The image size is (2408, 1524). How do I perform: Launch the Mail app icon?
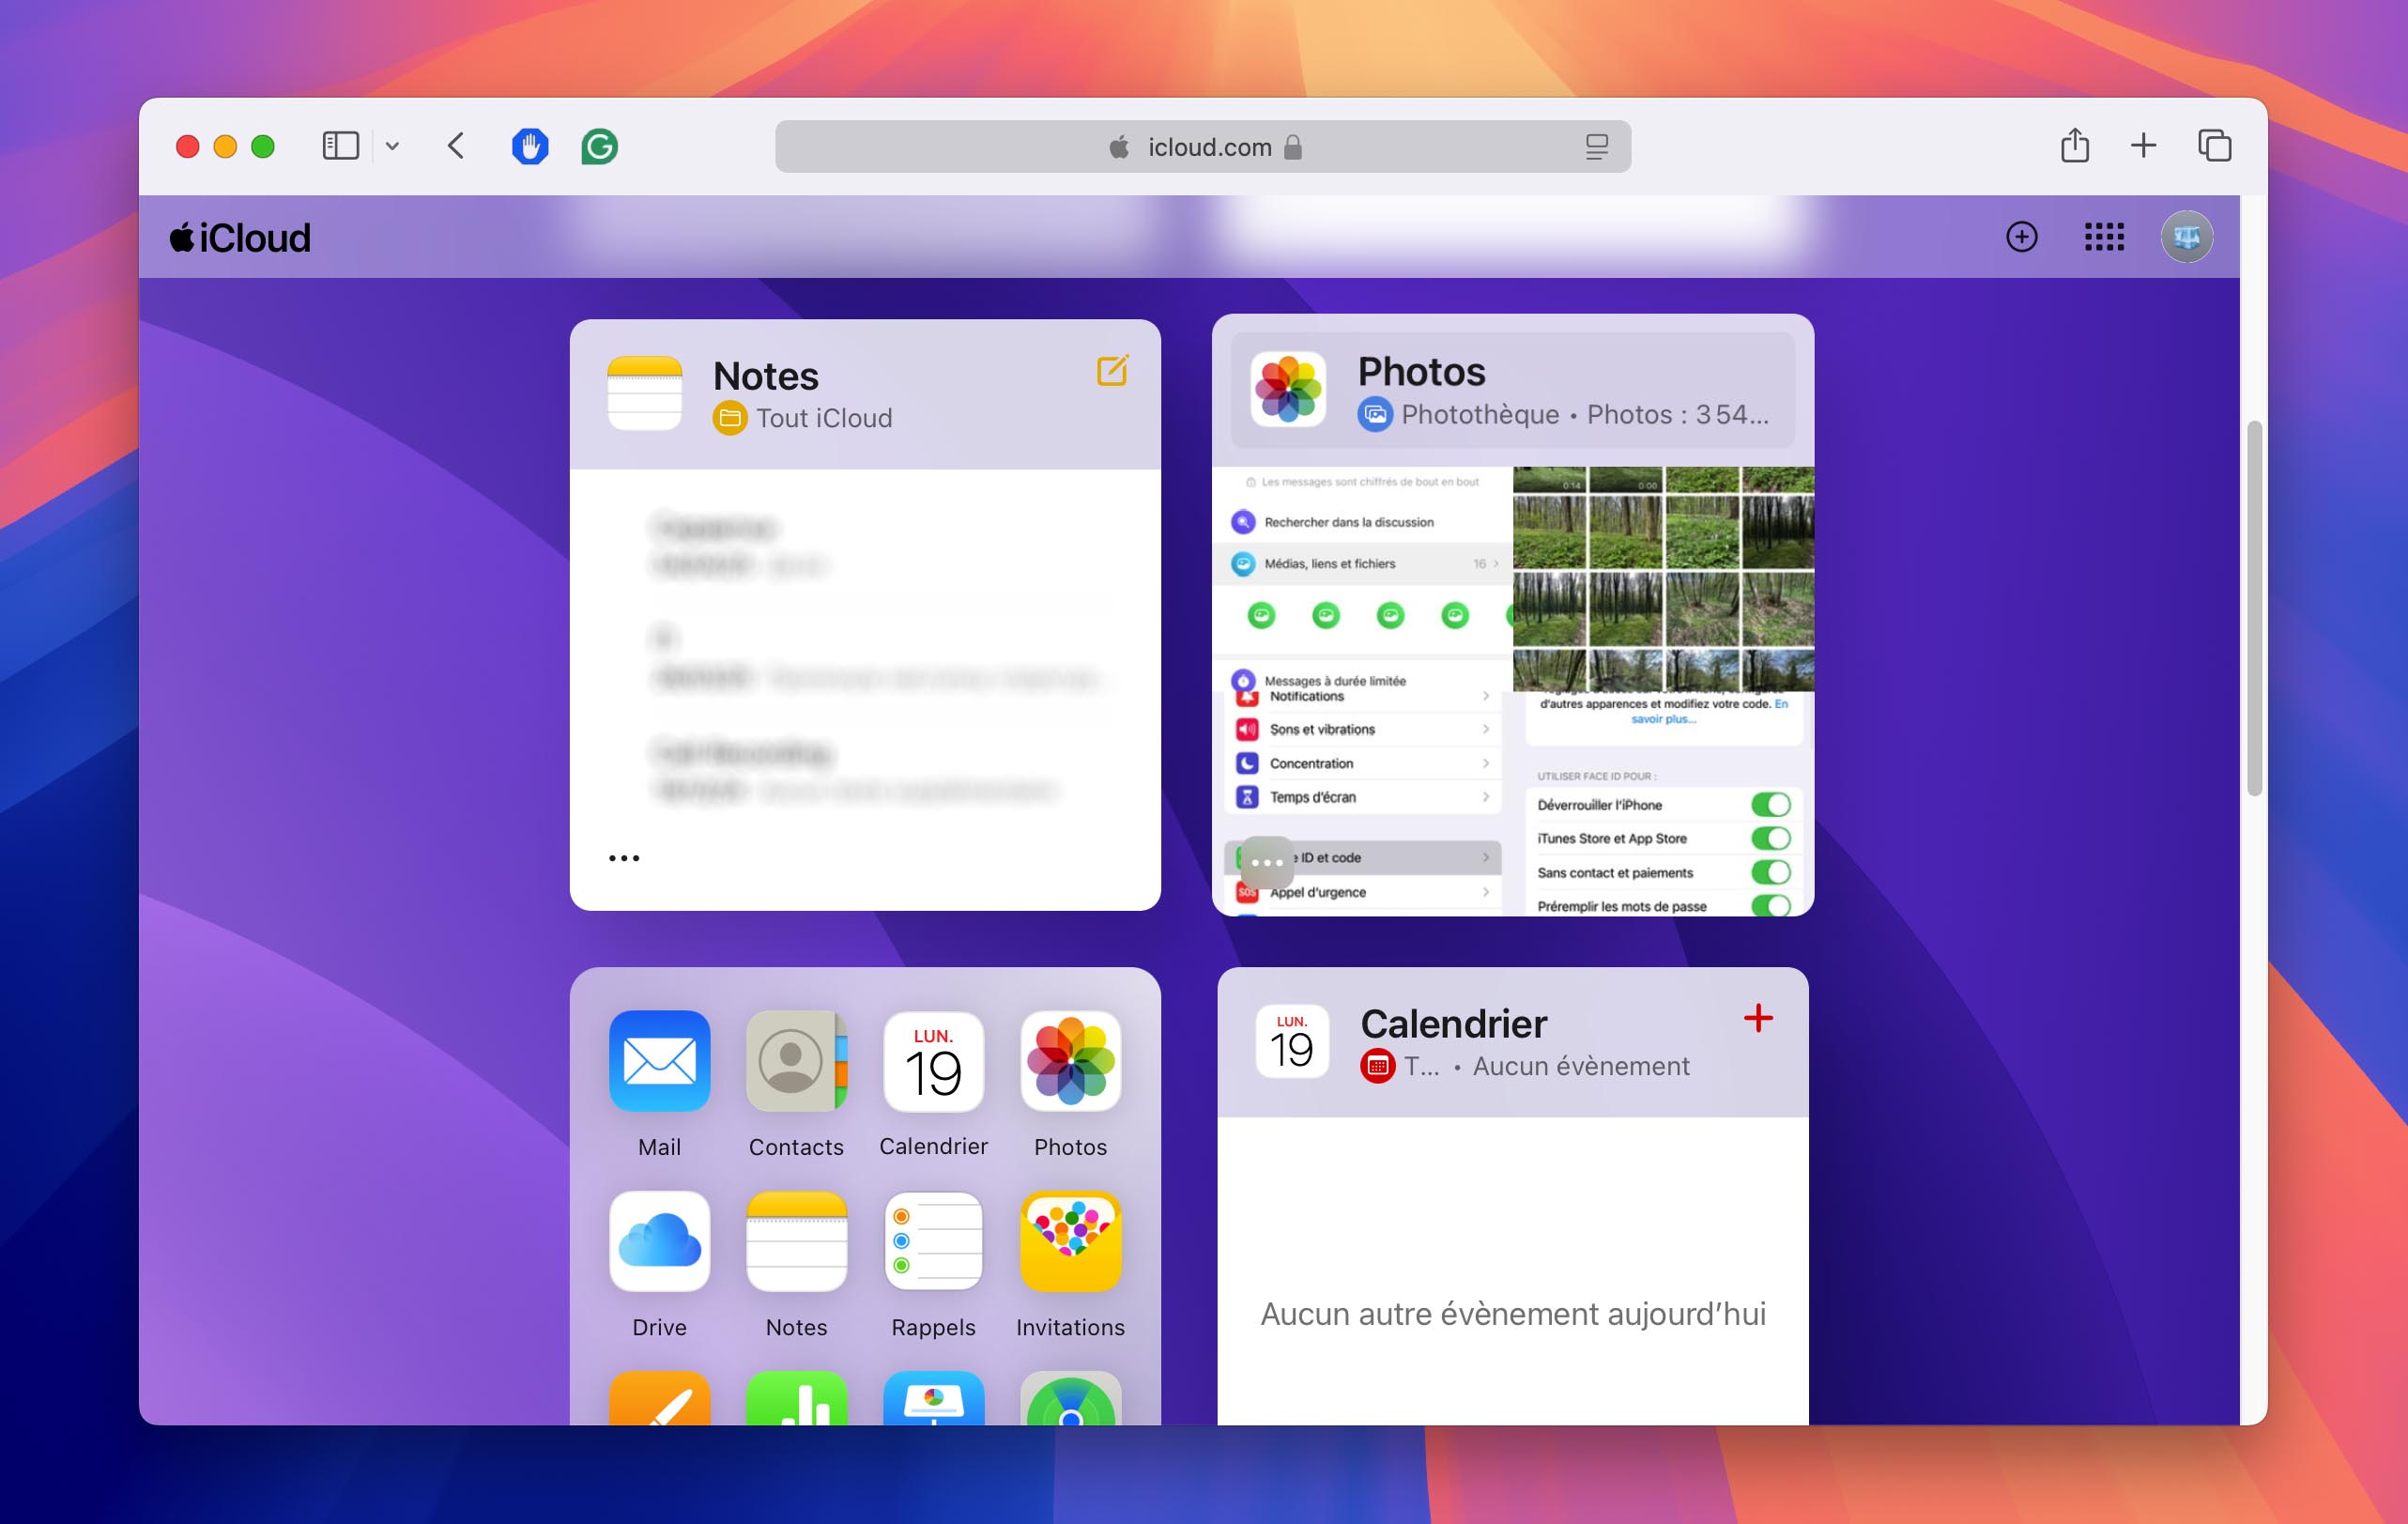click(660, 1061)
